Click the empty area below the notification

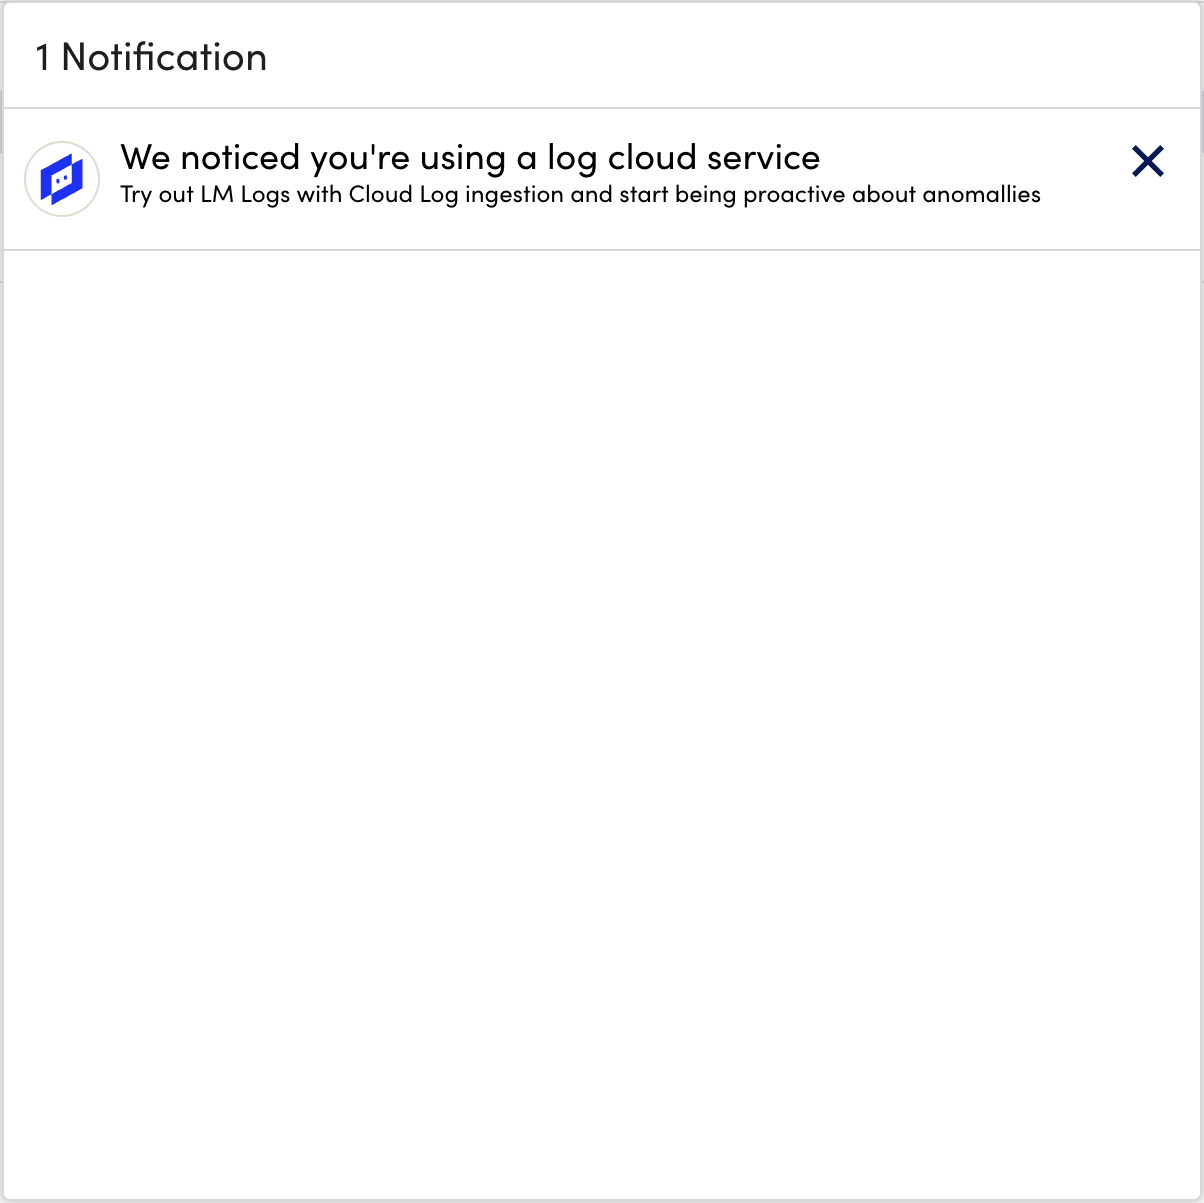pyautogui.click(x=600, y=700)
